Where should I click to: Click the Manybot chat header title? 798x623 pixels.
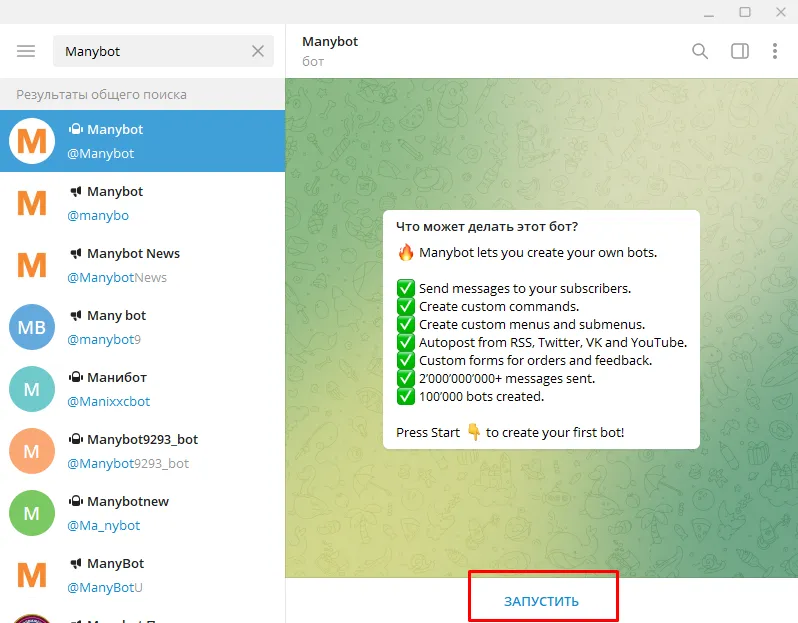(330, 41)
